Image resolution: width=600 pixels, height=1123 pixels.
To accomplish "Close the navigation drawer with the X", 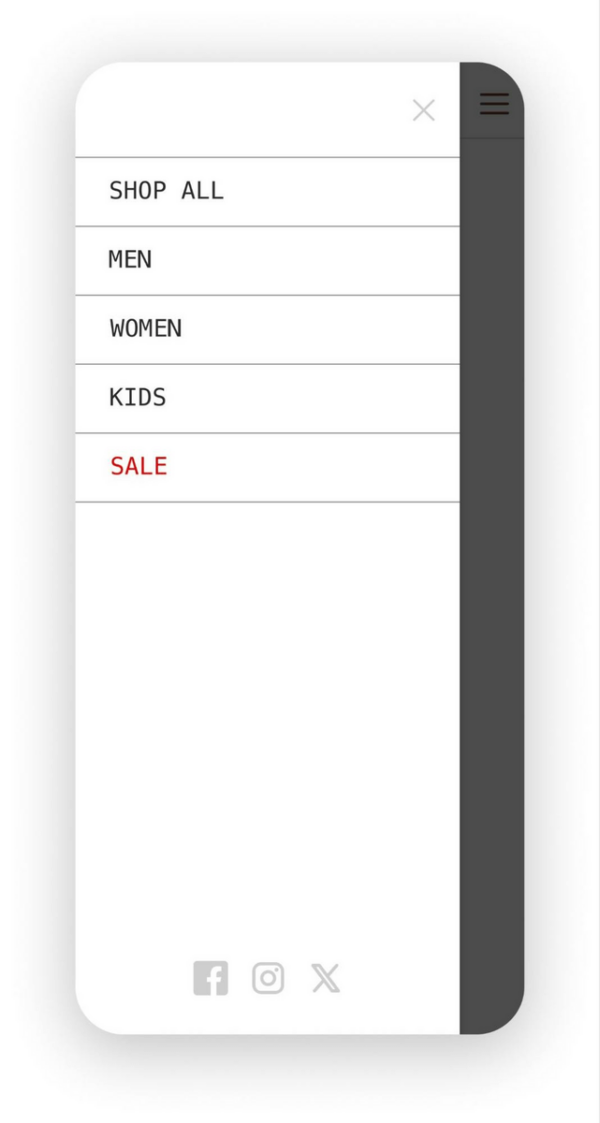I will coord(424,111).
